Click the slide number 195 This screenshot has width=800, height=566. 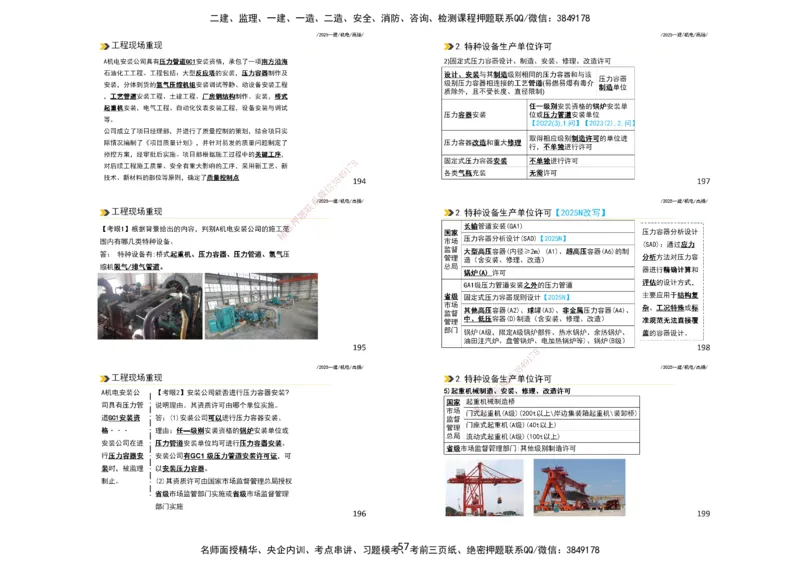click(x=359, y=348)
